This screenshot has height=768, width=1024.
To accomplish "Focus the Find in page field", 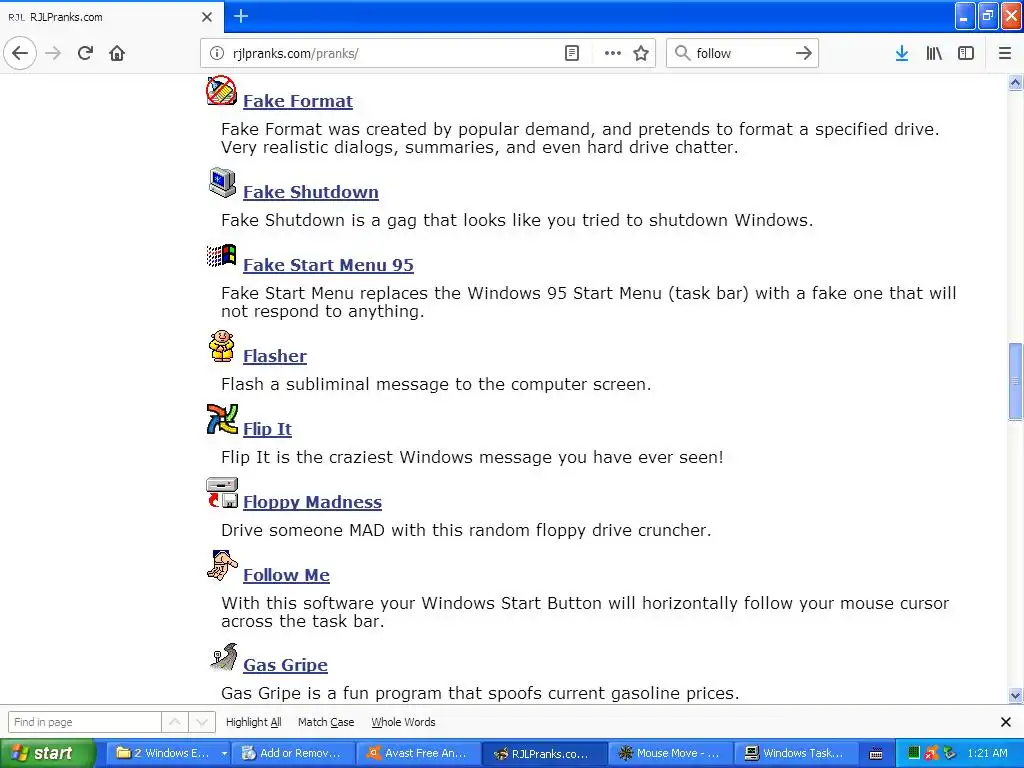I will (x=84, y=722).
